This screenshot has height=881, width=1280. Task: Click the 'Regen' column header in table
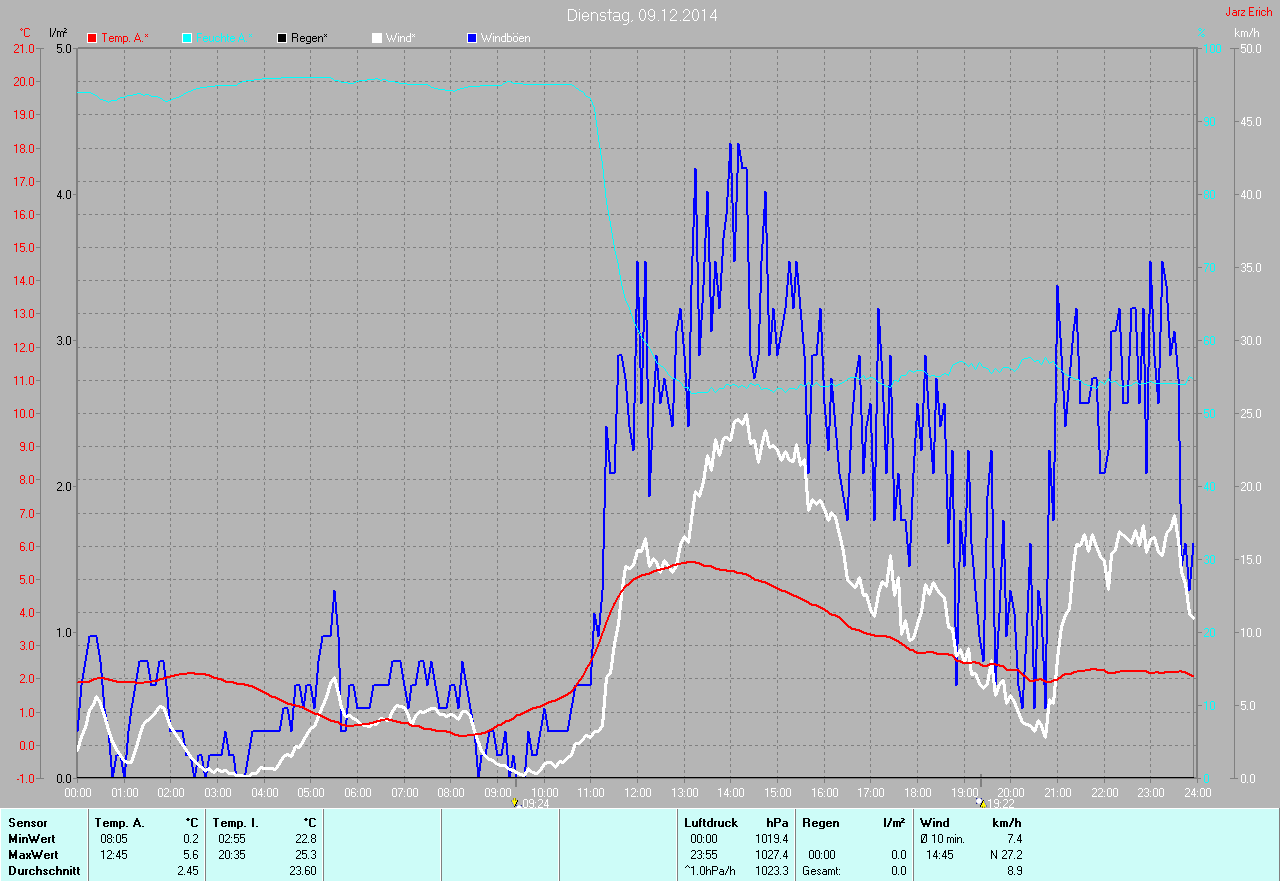point(821,822)
